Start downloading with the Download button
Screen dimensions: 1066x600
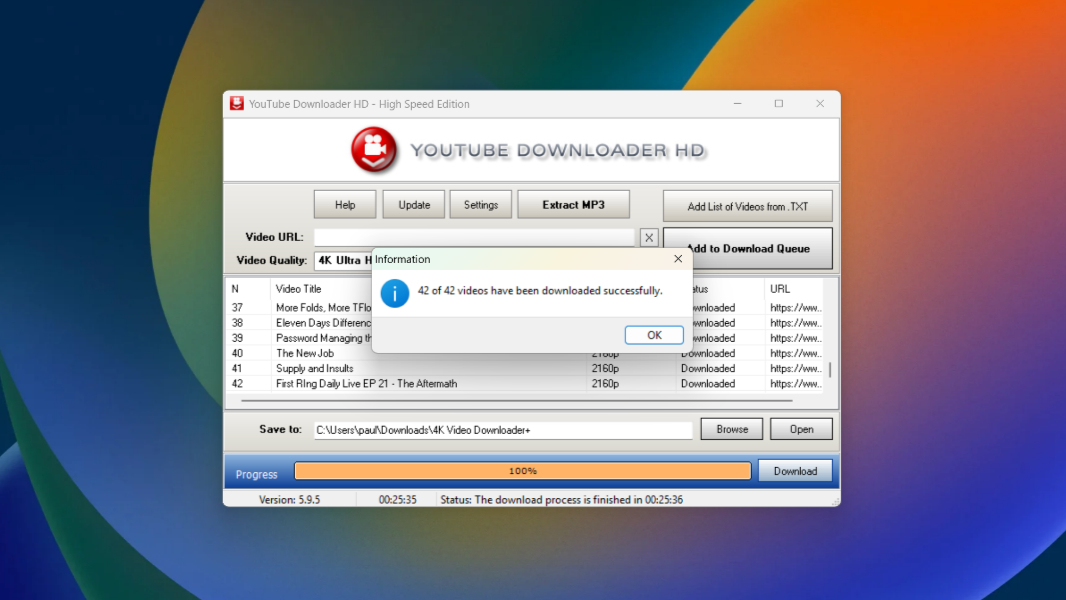pos(795,470)
